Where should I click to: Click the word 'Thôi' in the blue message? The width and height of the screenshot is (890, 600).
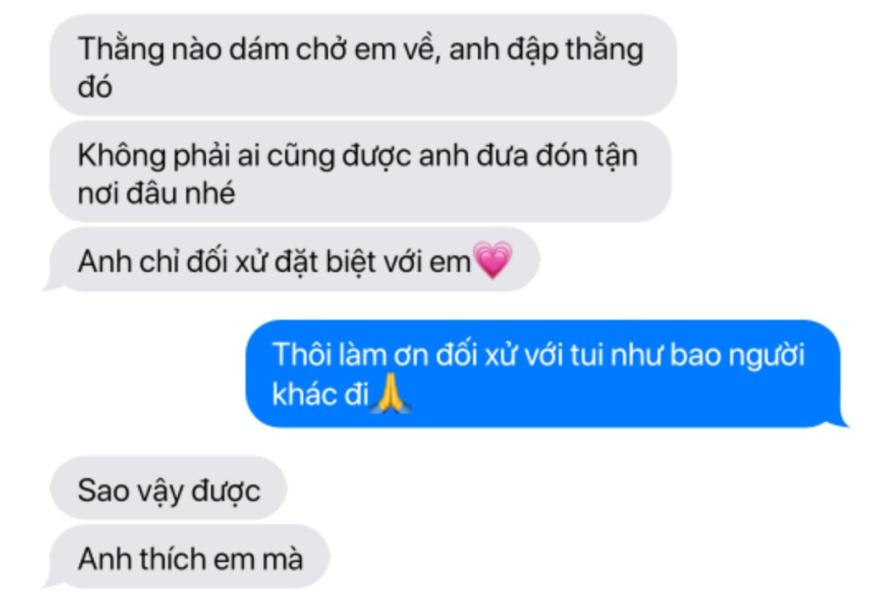click(301, 354)
